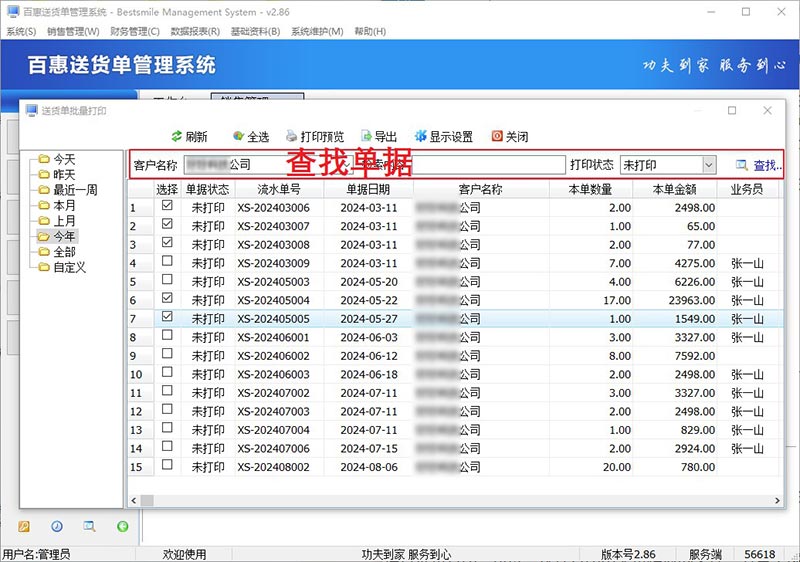The image size is (800, 562).
Task: Click the scrollbar left arrow
Action: [x=134, y=500]
